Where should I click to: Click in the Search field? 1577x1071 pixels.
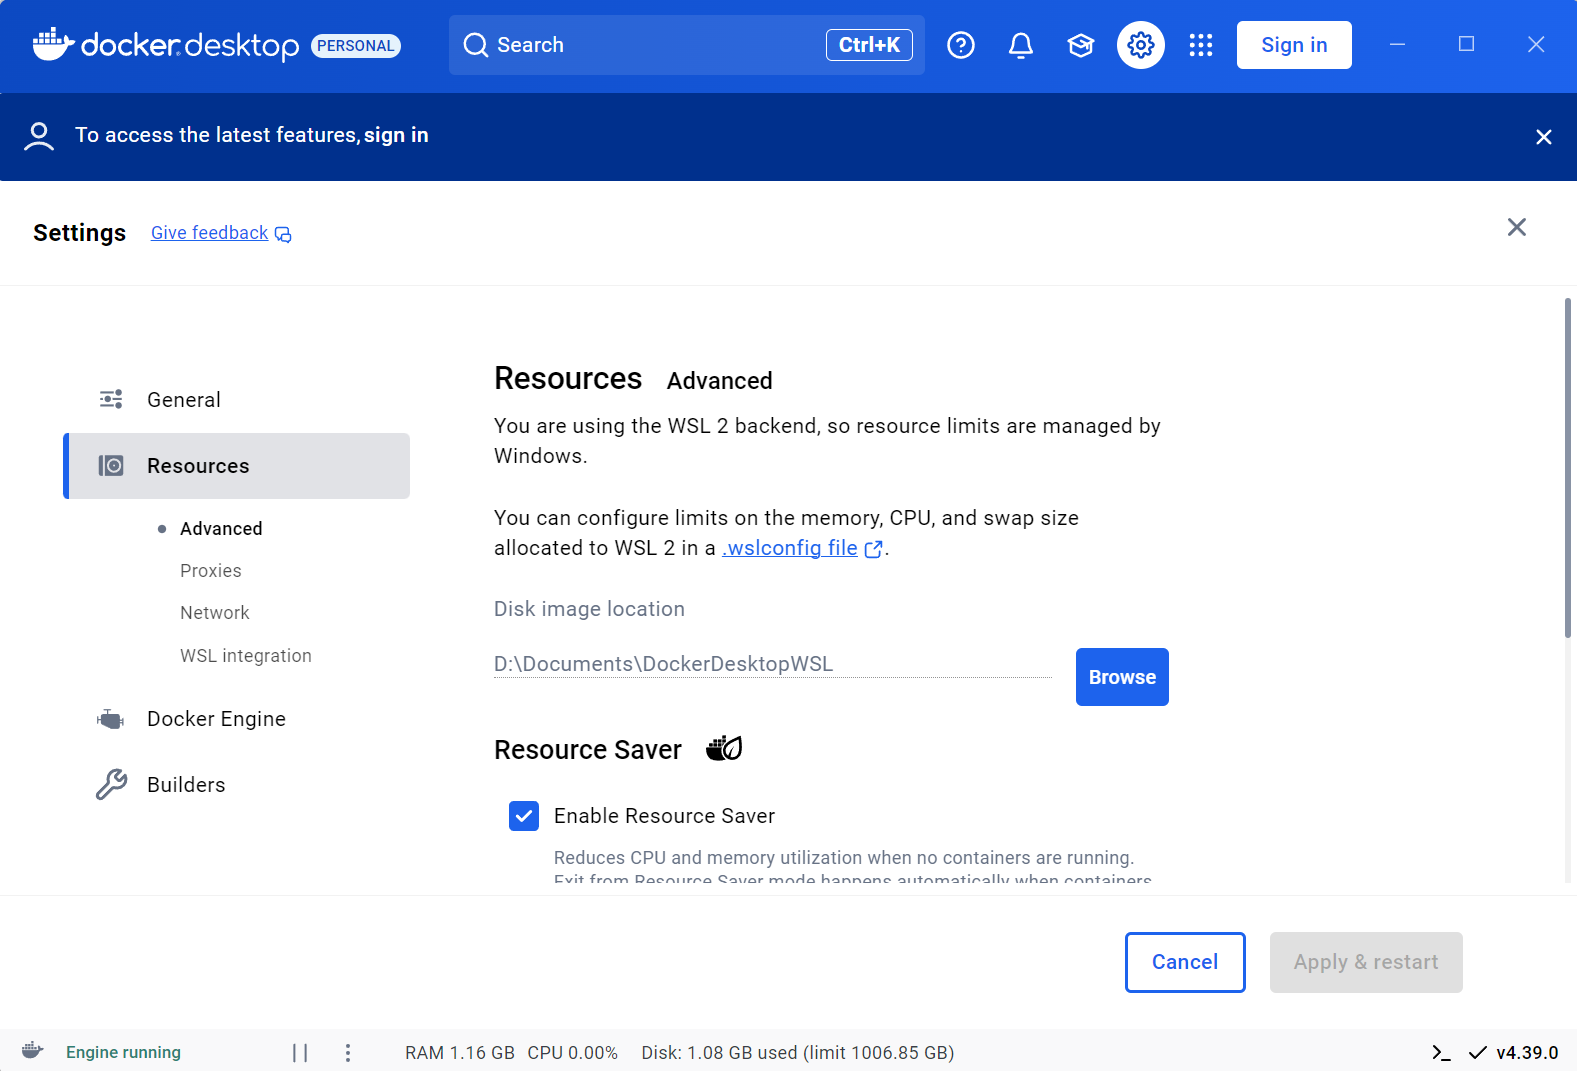687,45
